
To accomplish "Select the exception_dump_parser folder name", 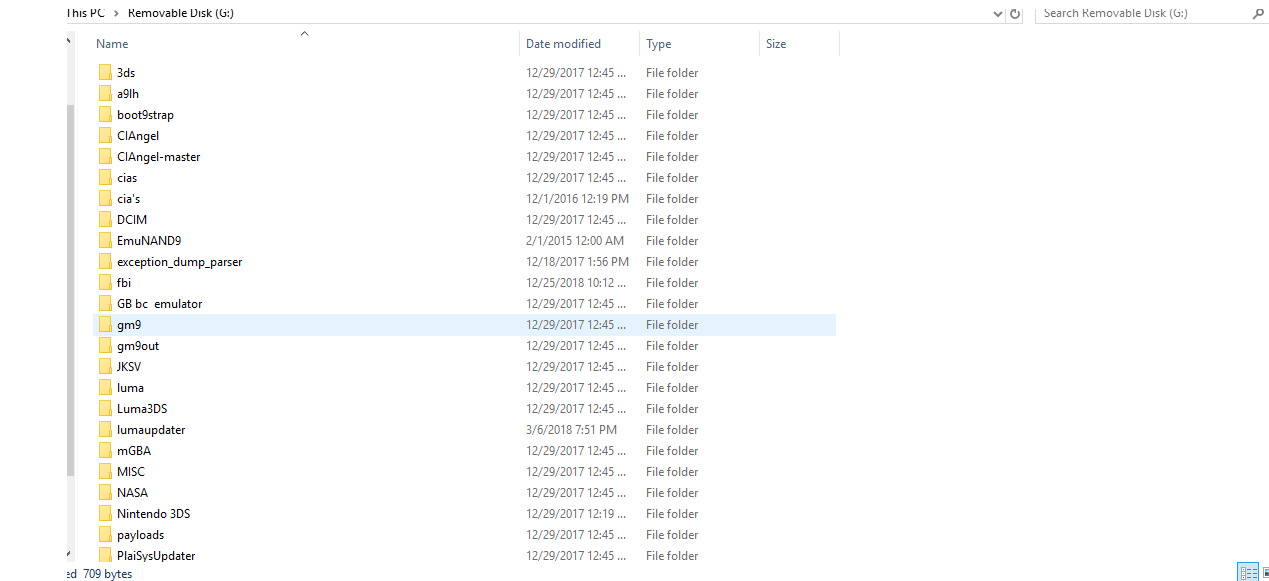I will 179,262.
